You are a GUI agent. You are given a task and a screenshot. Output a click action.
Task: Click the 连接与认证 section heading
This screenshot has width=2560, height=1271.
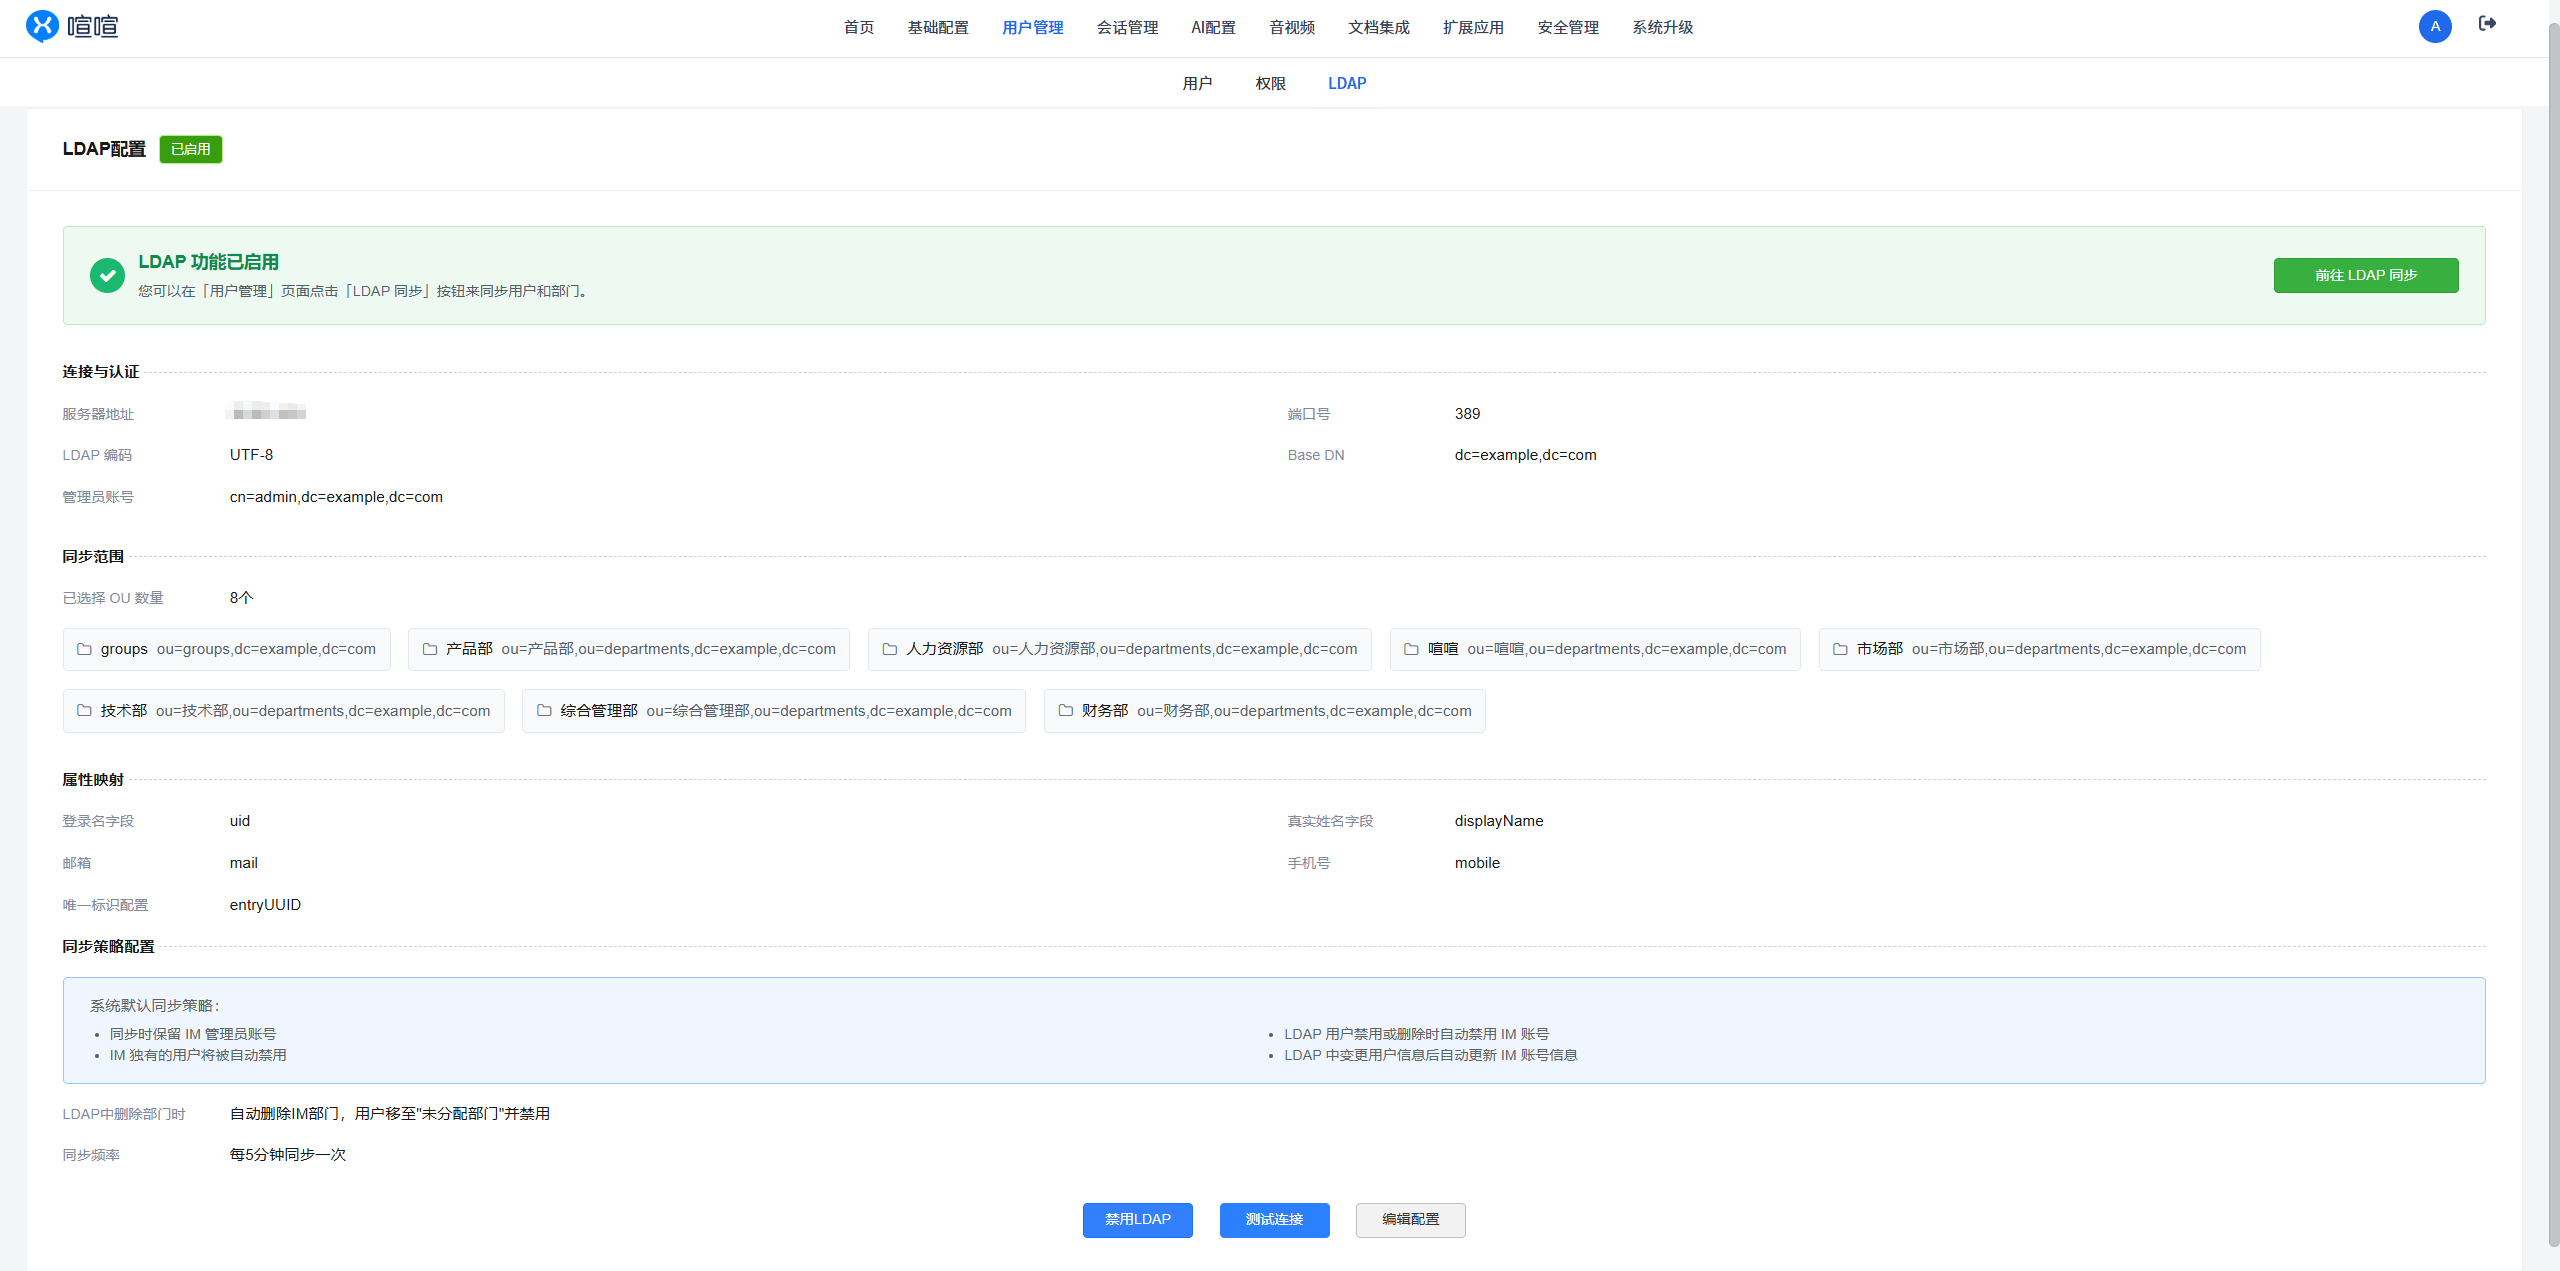101,372
